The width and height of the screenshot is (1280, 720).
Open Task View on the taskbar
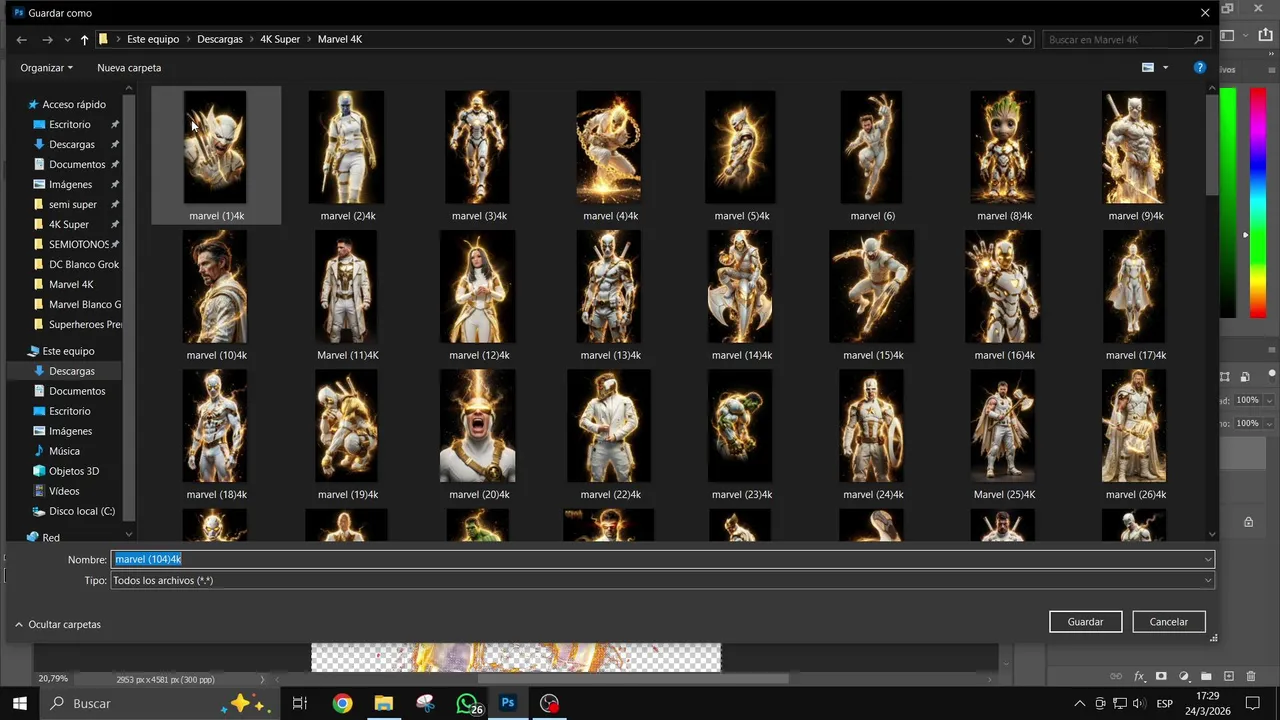click(x=299, y=703)
